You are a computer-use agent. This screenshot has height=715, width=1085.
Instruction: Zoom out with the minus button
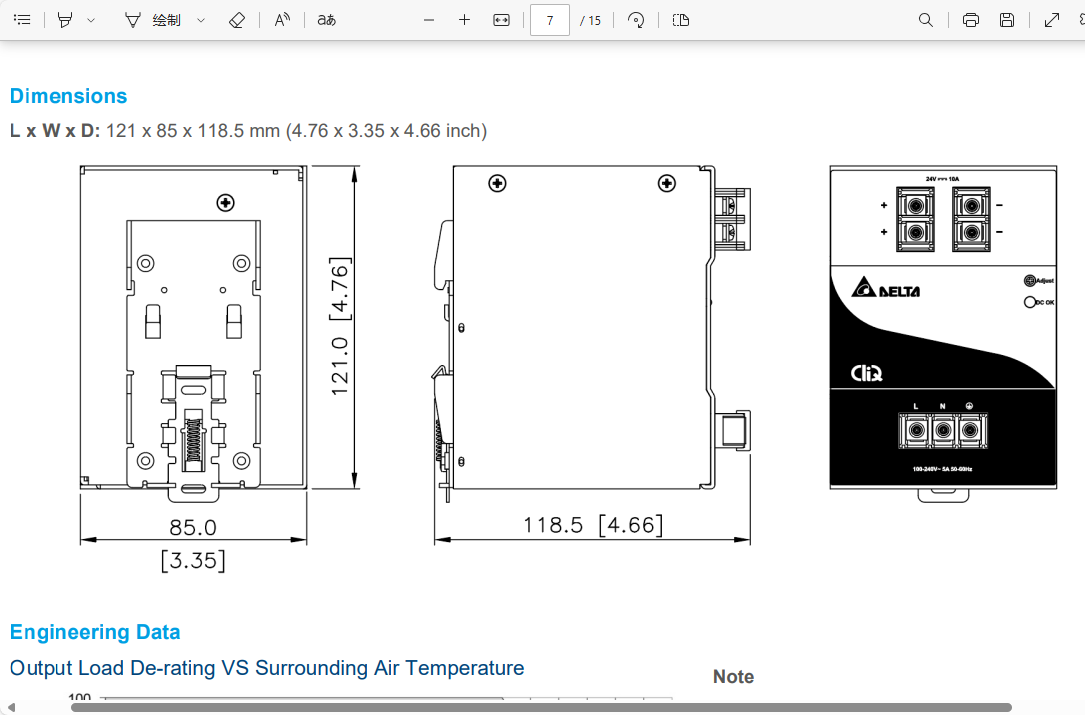pyautogui.click(x=429, y=20)
